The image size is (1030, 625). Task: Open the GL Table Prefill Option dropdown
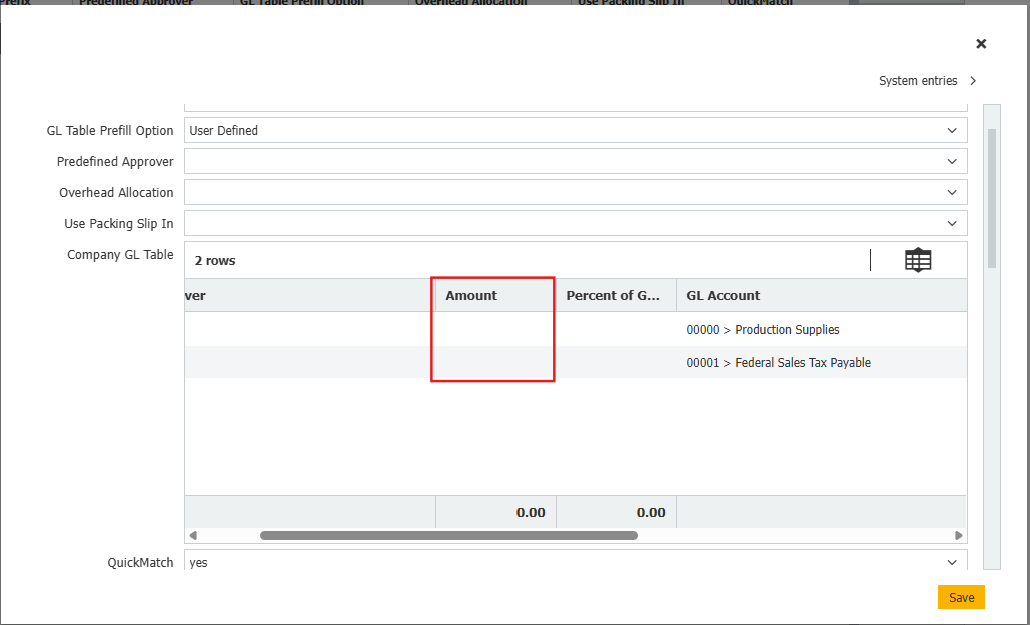575,131
